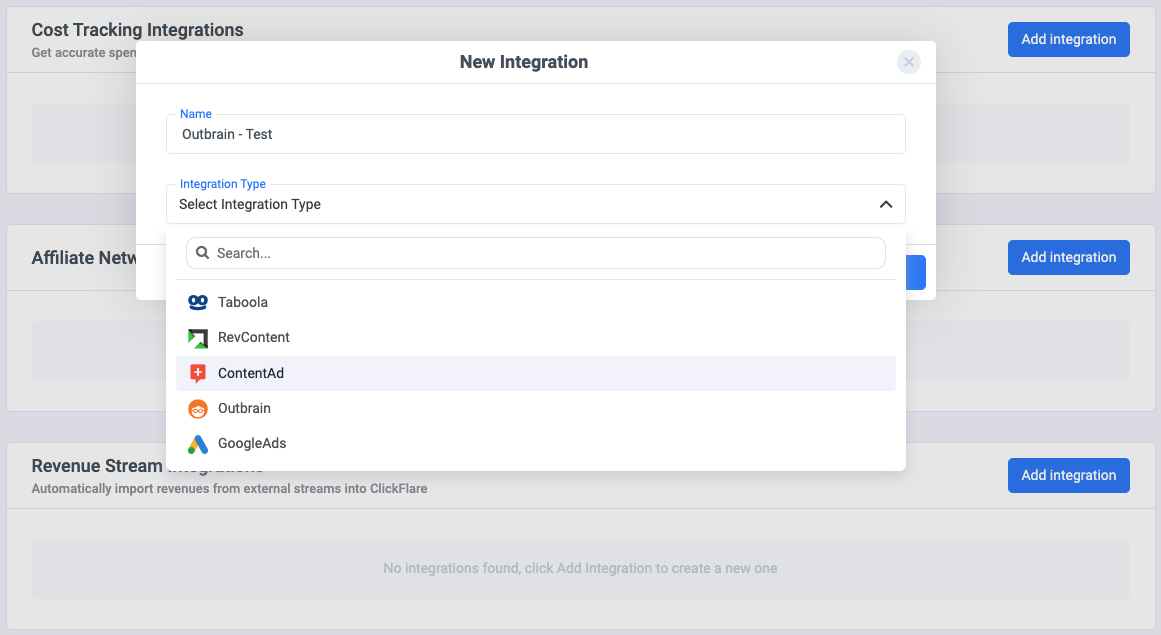Select GoogleAds integration type
This screenshot has height=635, width=1161.
pyautogui.click(x=535, y=443)
